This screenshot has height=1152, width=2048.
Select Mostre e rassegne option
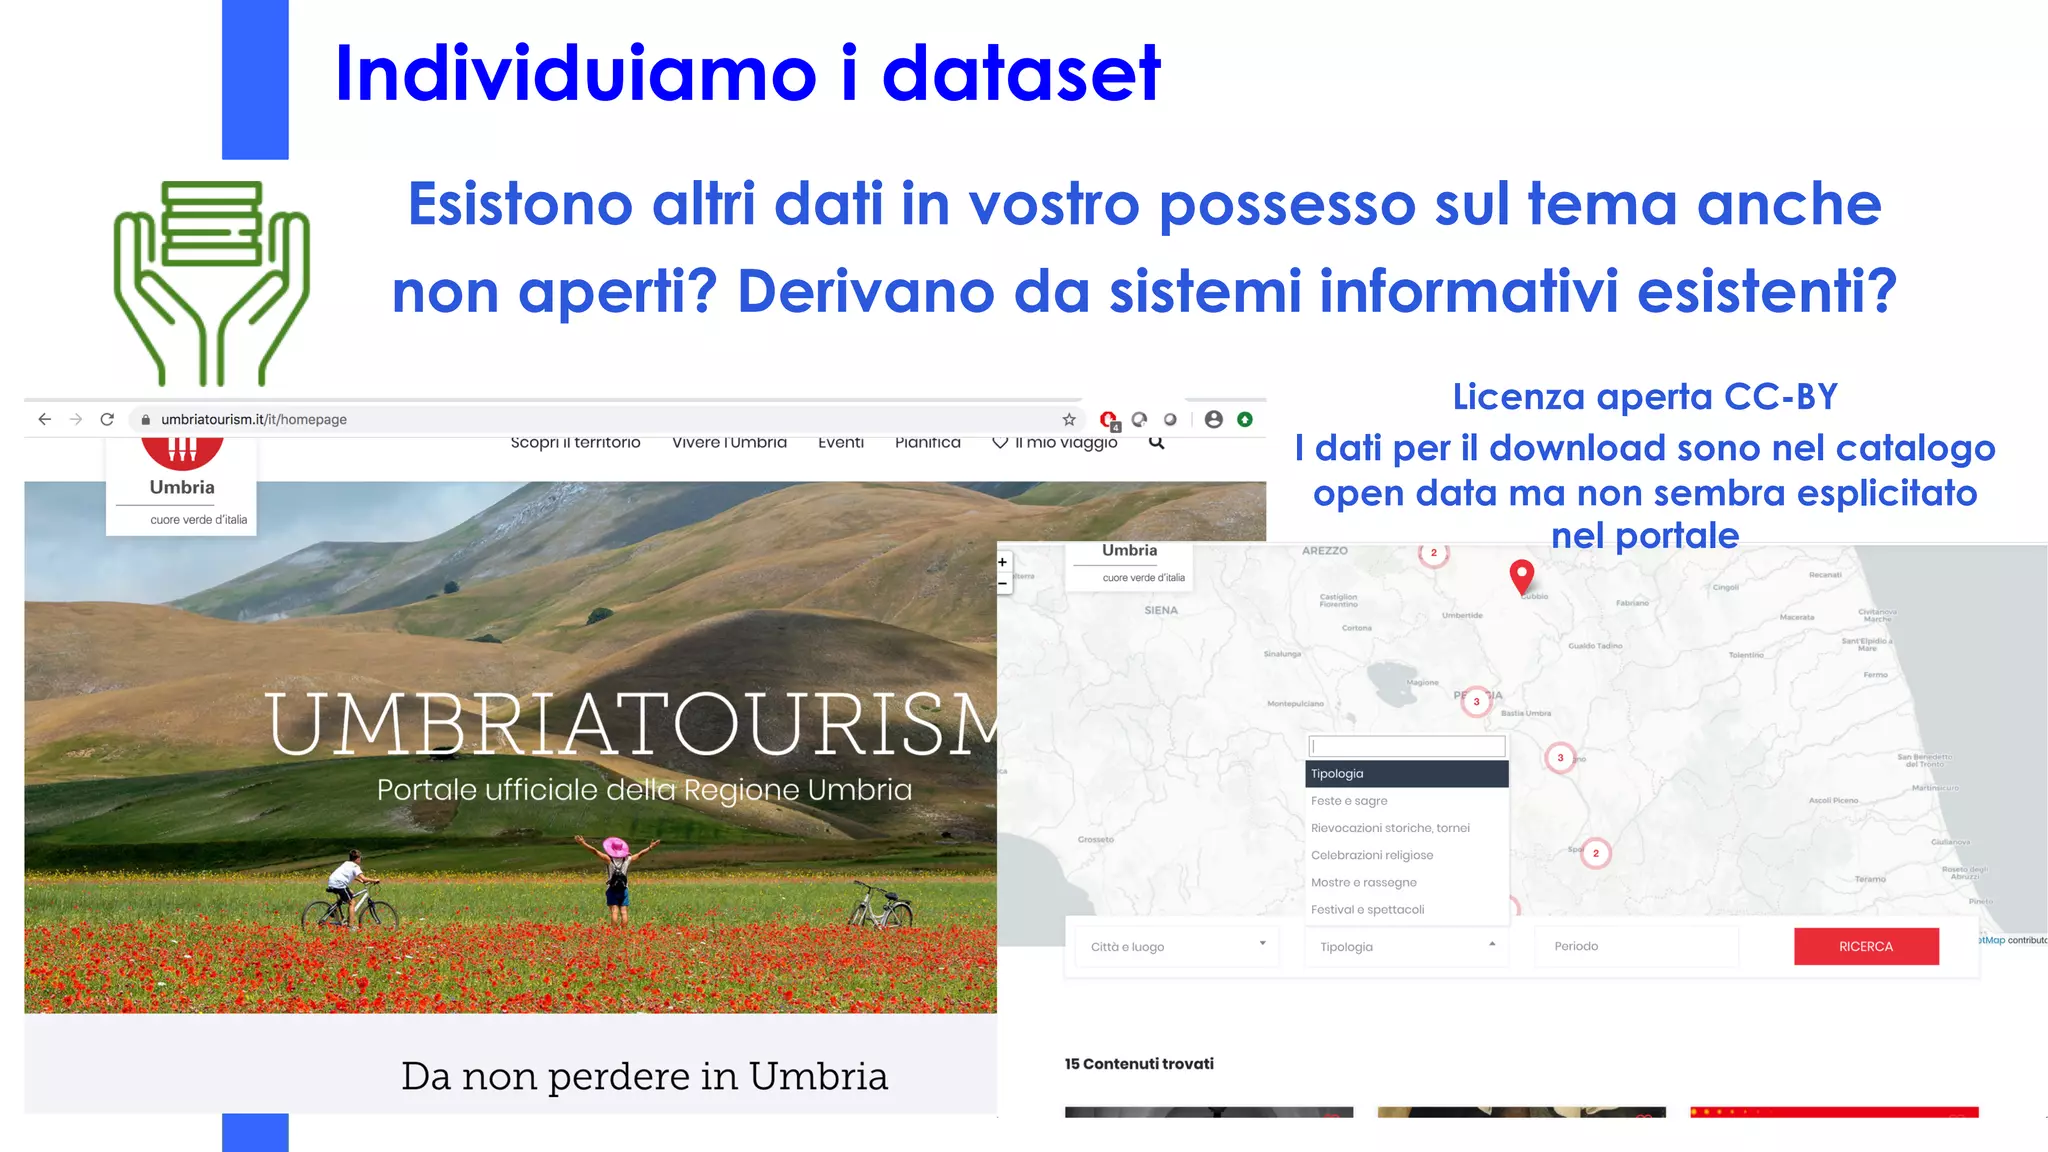[1406, 882]
